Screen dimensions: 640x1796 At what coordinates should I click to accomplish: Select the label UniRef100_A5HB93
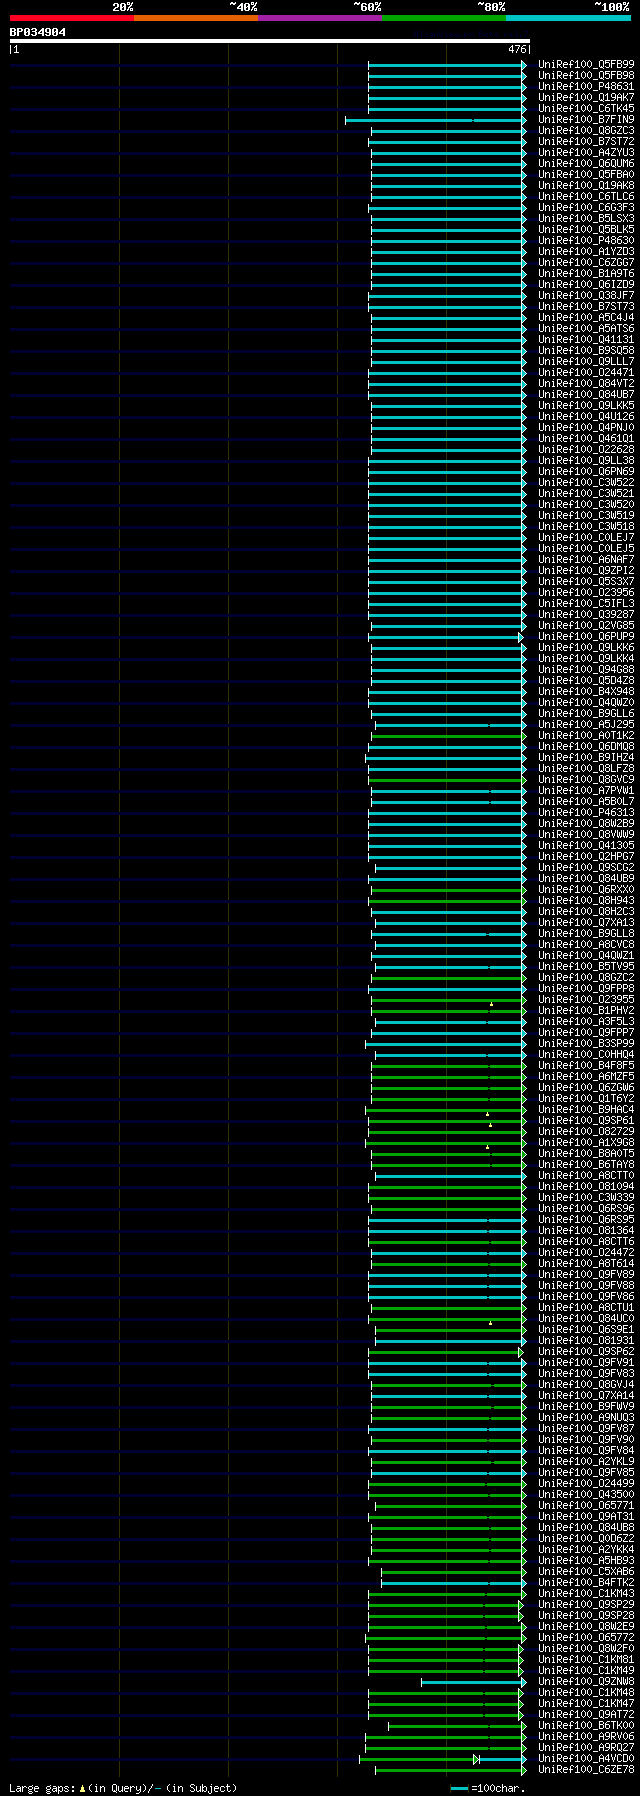[x=586, y=1560]
